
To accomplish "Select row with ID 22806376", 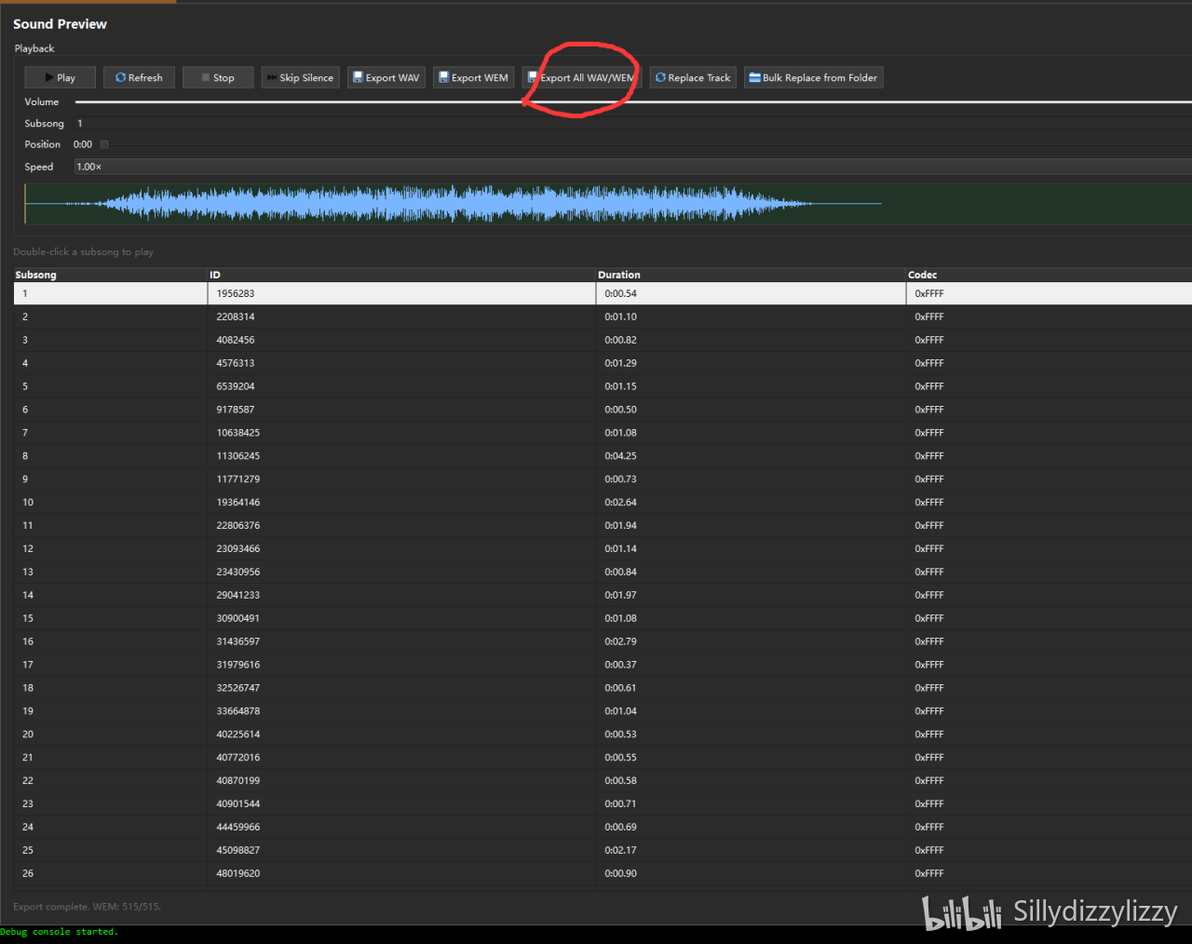I will coord(603,525).
